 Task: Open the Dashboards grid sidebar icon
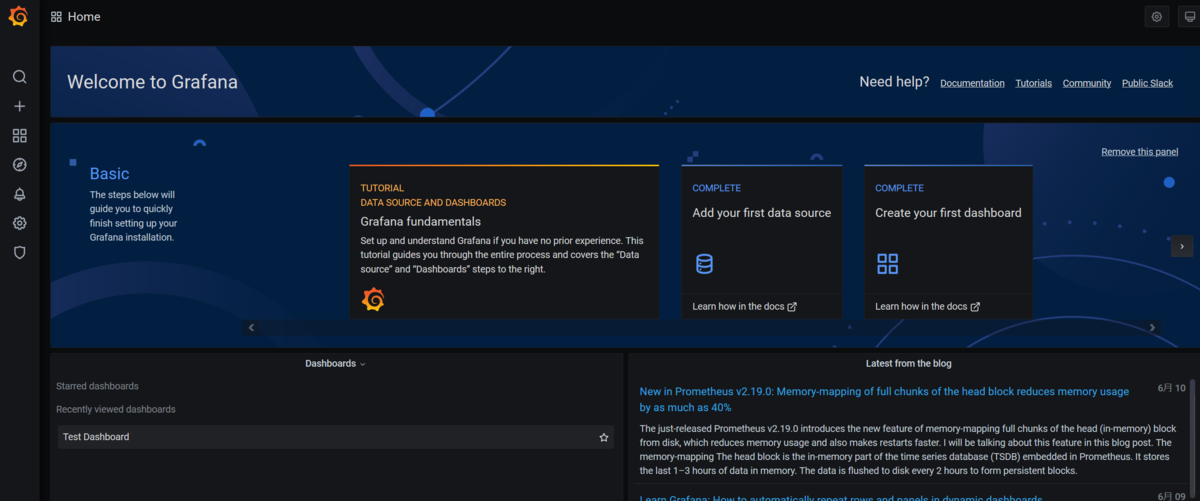point(19,136)
